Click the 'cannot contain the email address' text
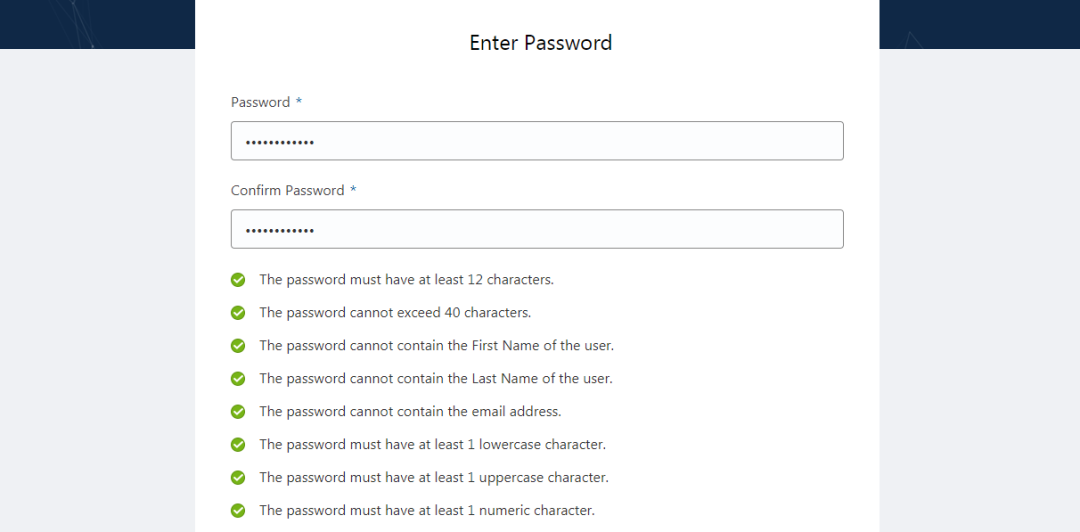 (410, 412)
